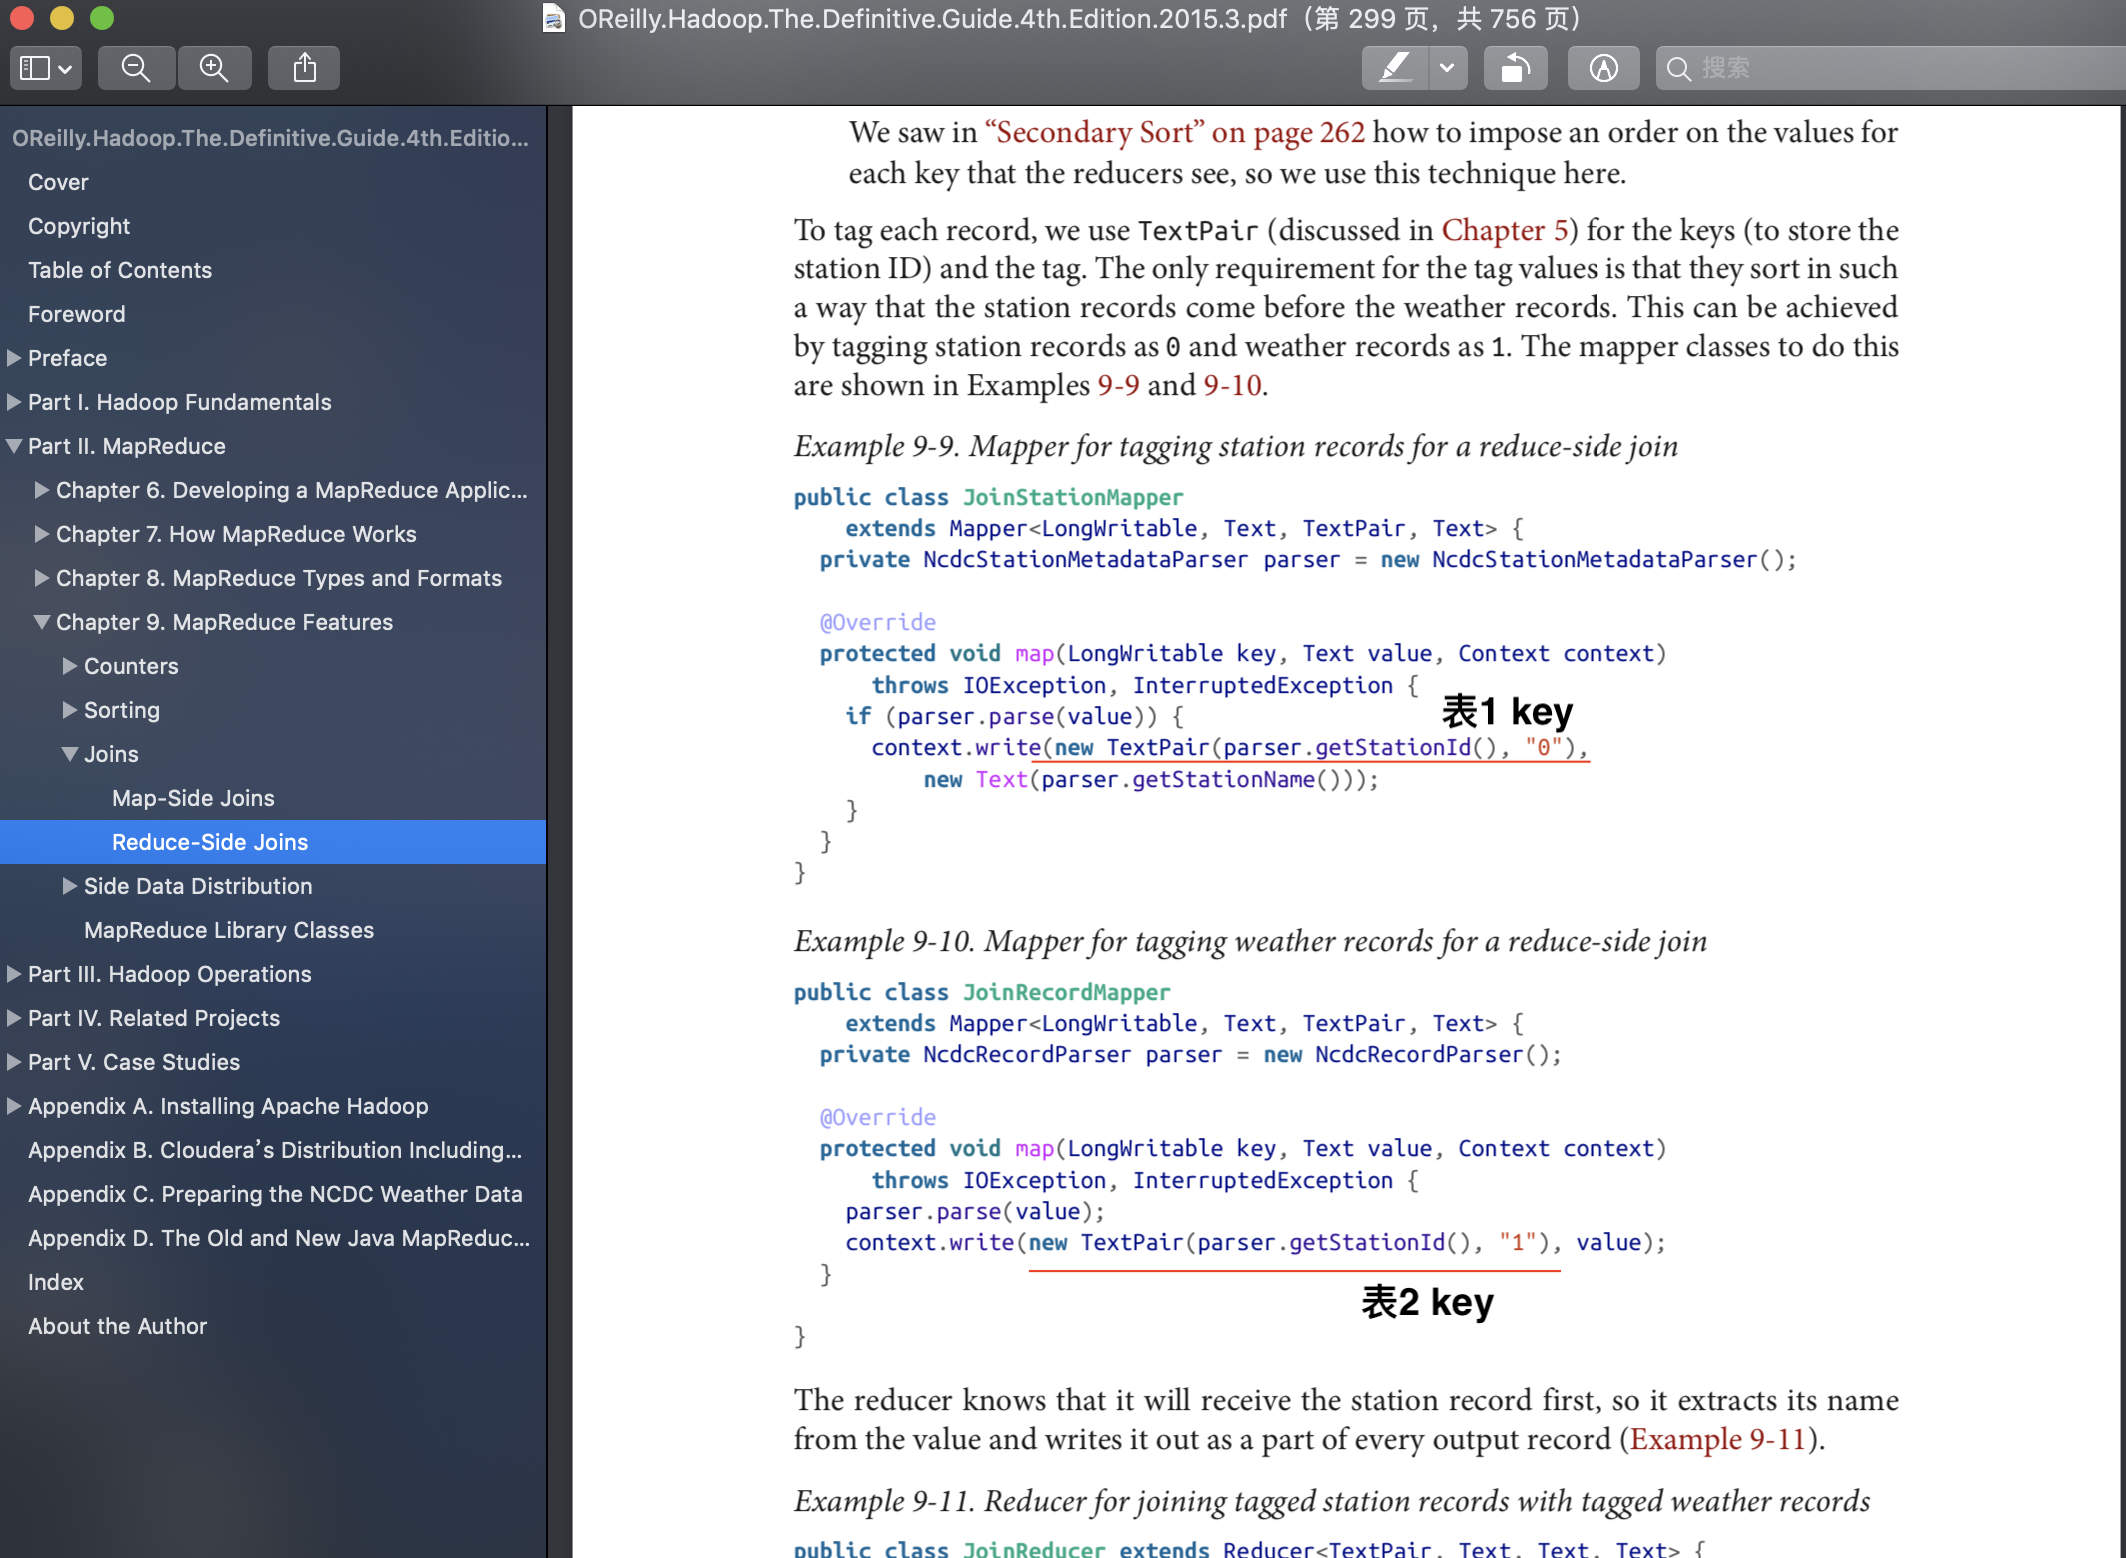The image size is (2126, 1558).
Task: Follow the Chapter 5 link
Action: [x=1504, y=230]
